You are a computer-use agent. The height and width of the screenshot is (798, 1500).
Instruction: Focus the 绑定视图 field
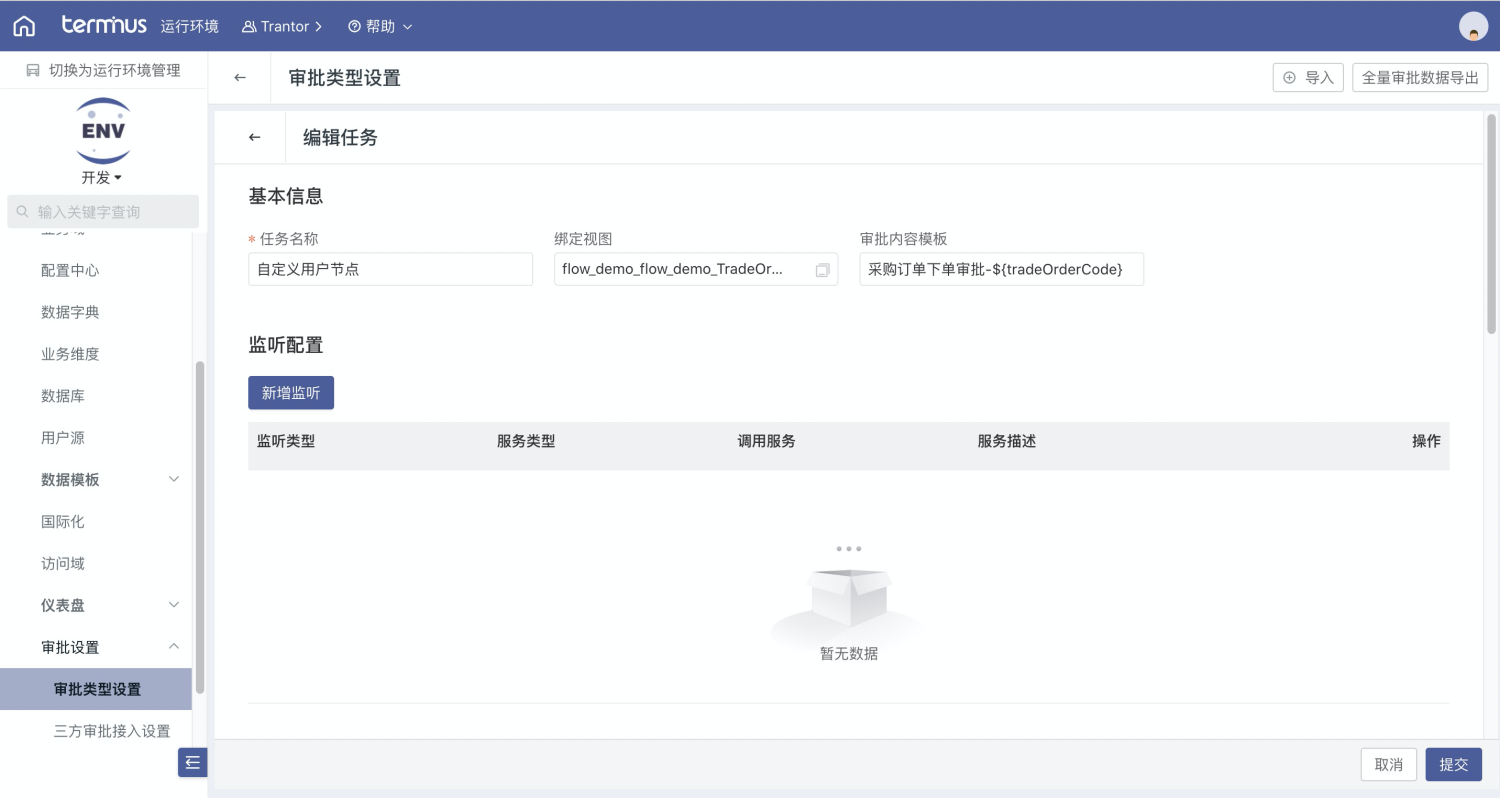[696, 269]
